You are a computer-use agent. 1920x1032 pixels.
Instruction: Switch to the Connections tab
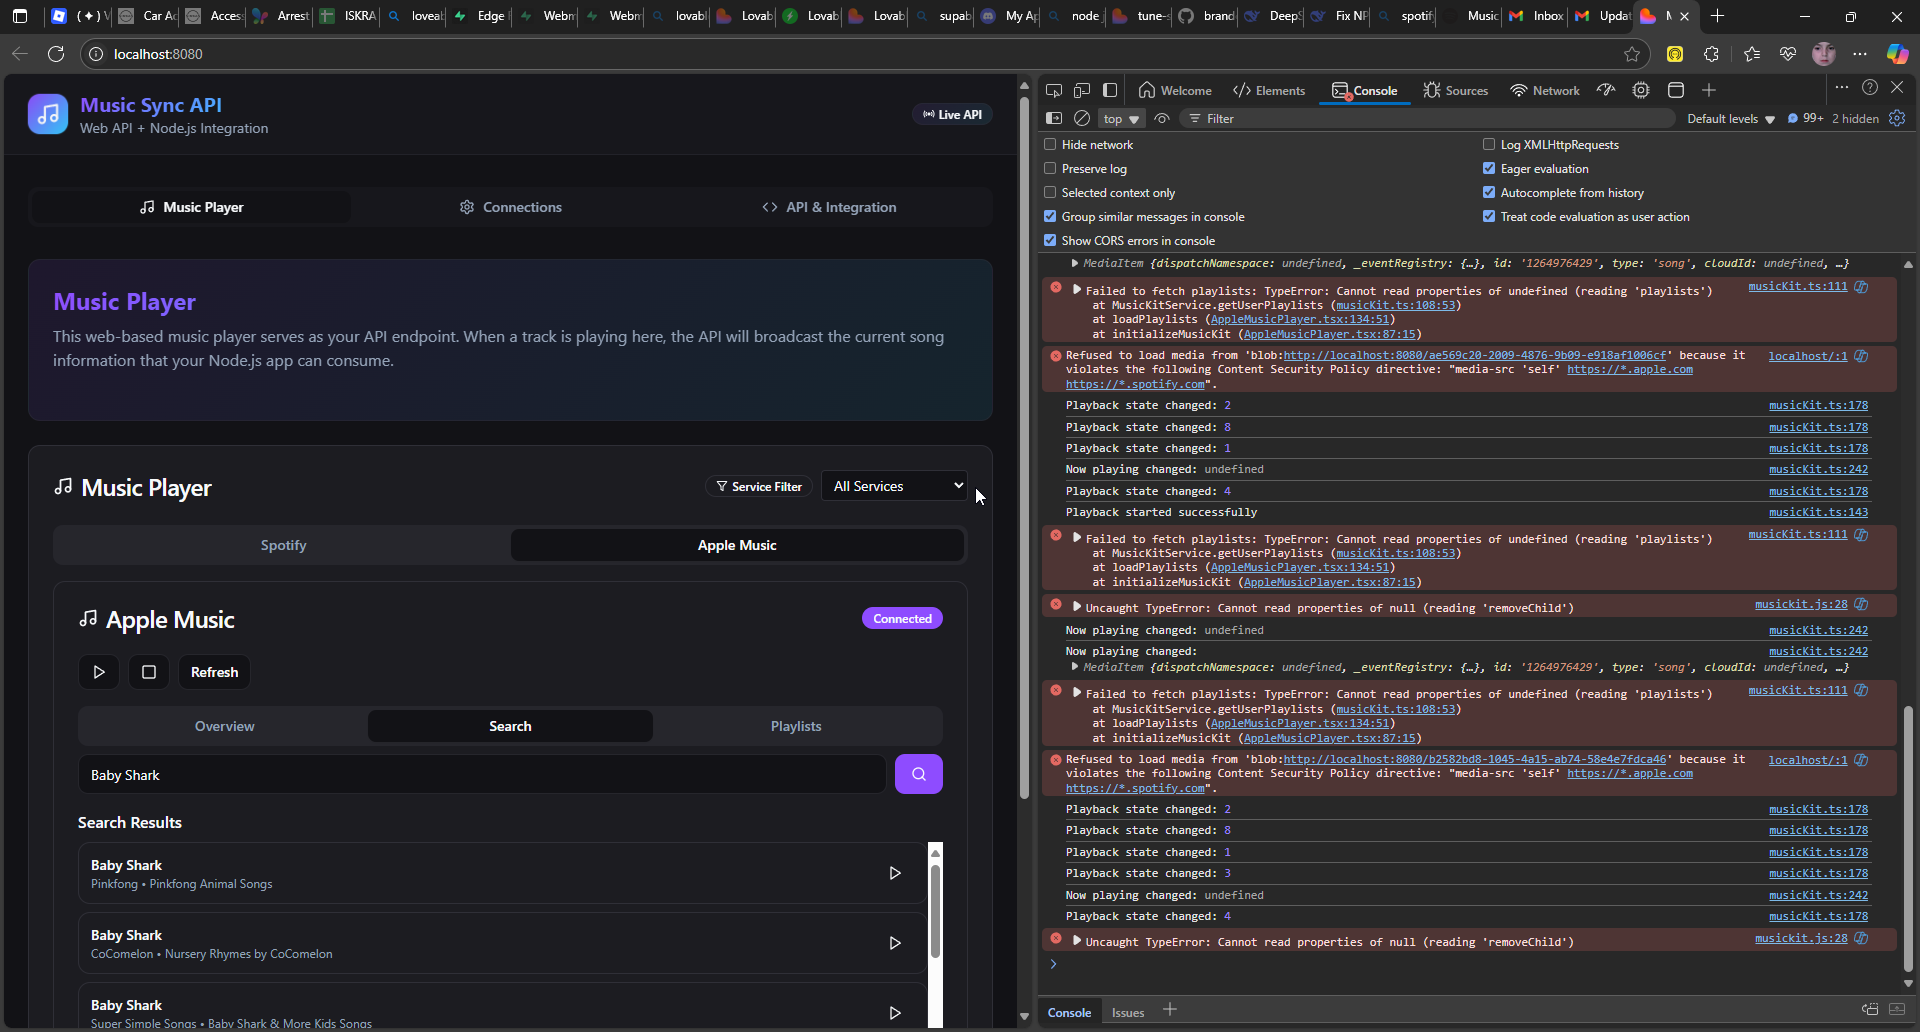click(511, 207)
